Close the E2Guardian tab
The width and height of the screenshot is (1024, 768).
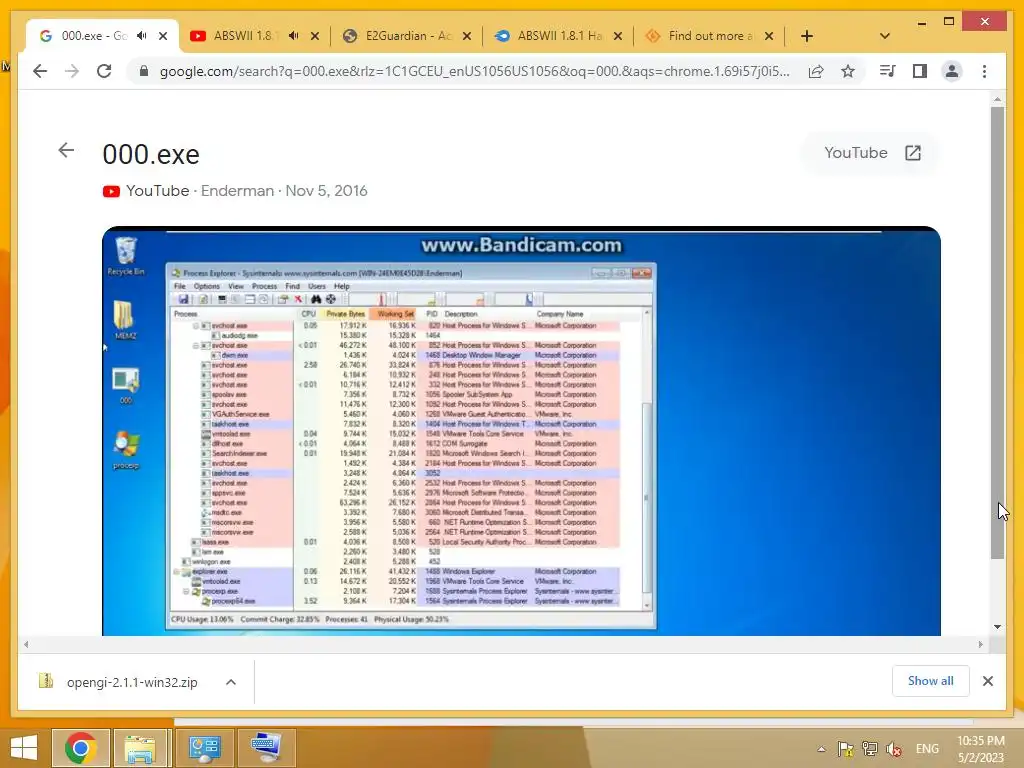click(x=467, y=36)
